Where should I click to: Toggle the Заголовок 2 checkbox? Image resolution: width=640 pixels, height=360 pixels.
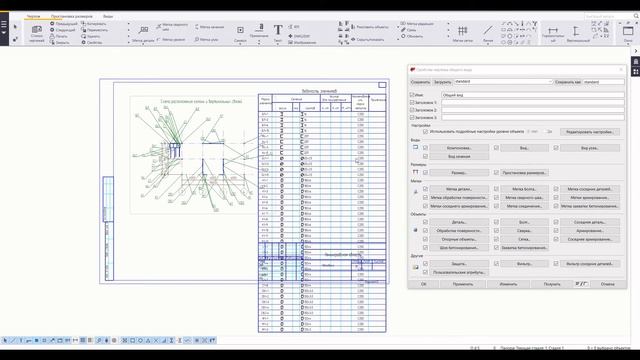(412, 110)
